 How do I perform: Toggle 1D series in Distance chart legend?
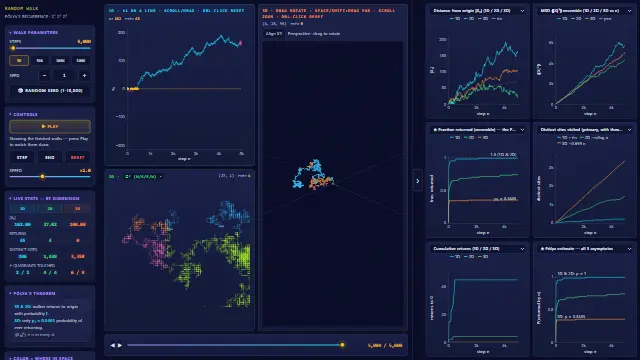click(455, 19)
